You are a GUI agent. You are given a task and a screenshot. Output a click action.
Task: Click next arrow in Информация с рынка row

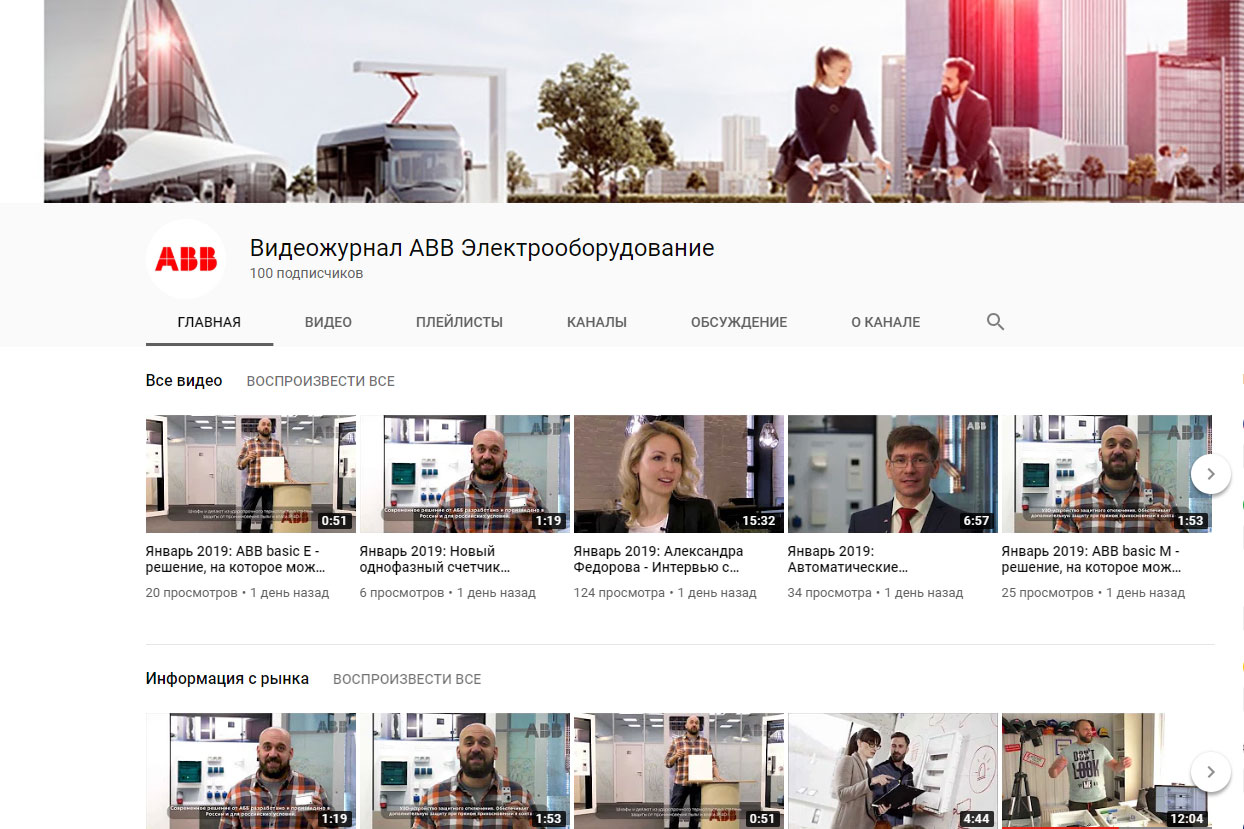(x=1211, y=772)
